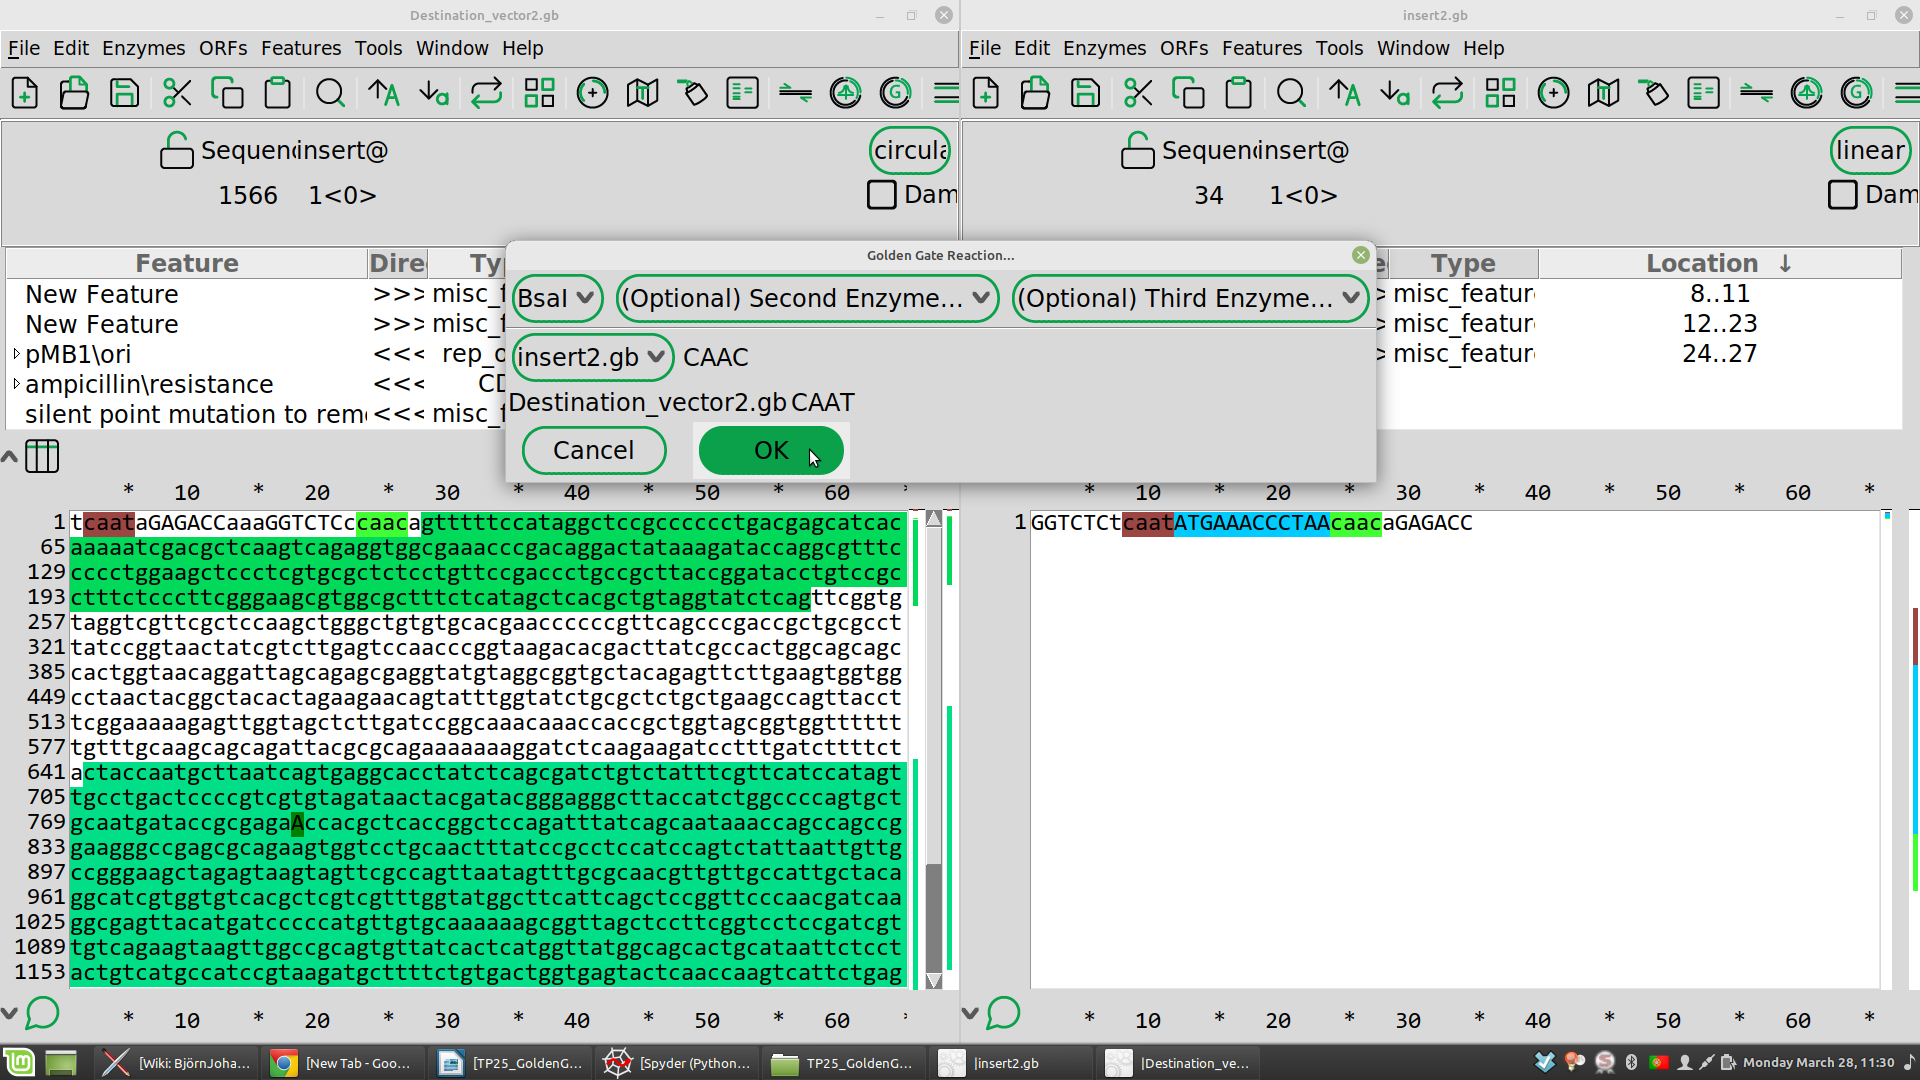Click Cancel in Golden Gate Reaction dialog
The image size is (1920, 1080).
tap(593, 450)
